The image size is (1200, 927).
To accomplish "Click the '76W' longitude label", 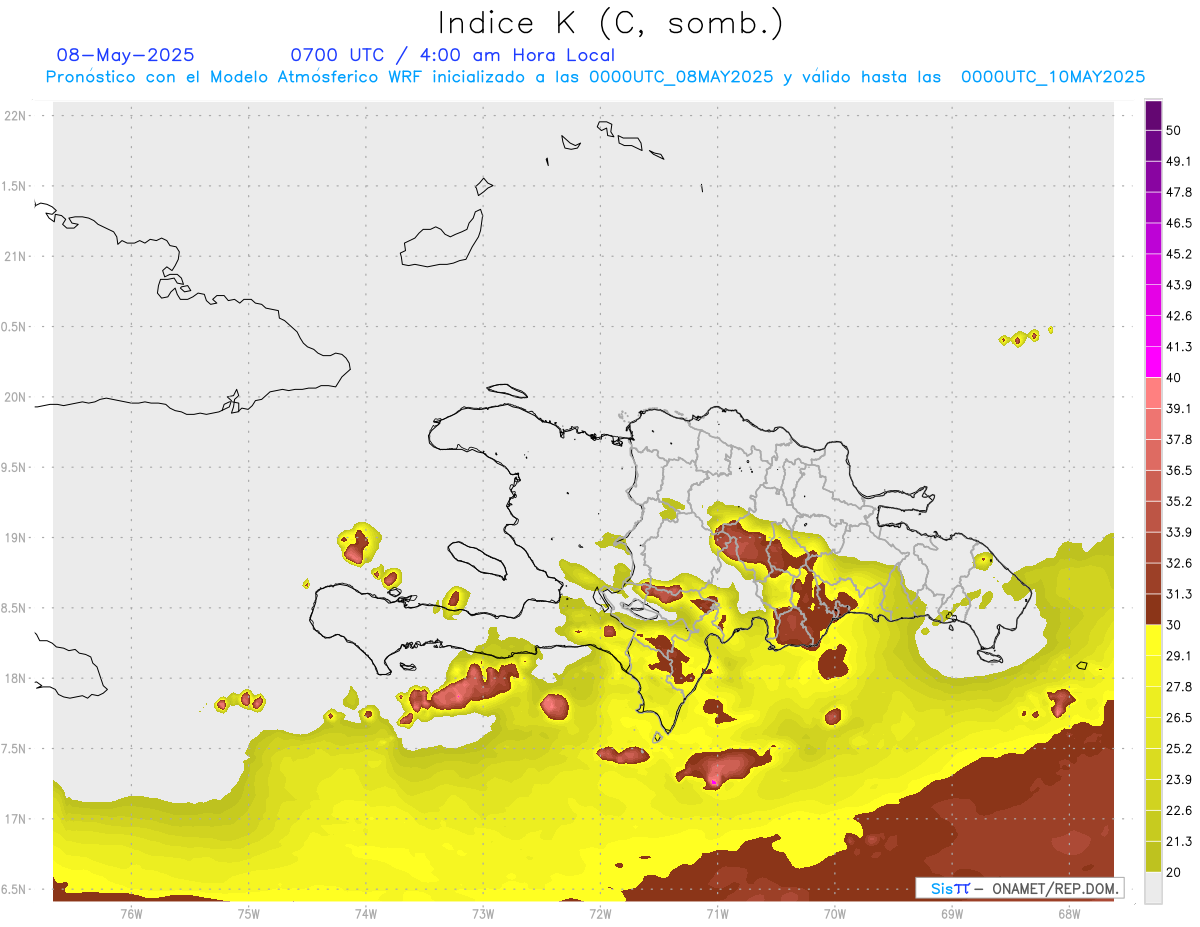I will pyautogui.click(x=131, y=914).
